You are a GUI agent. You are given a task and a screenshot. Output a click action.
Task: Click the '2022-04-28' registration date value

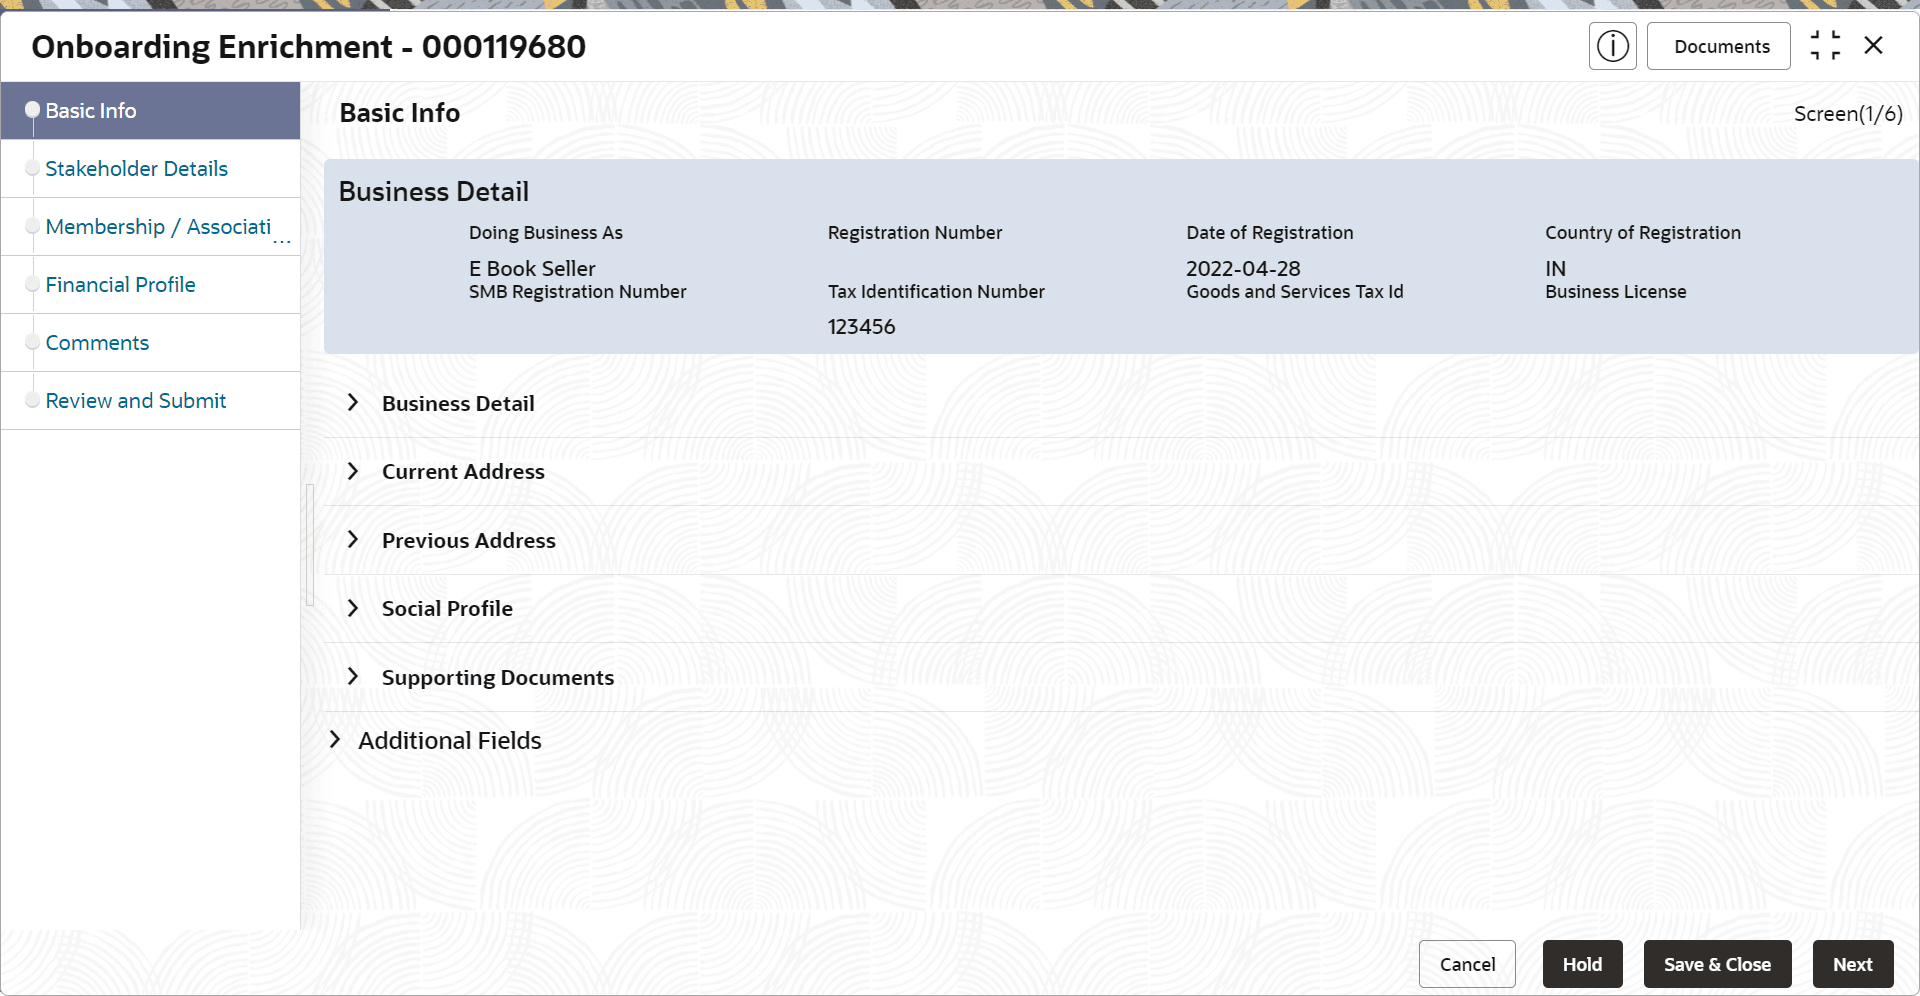(x=1243, y=269)
